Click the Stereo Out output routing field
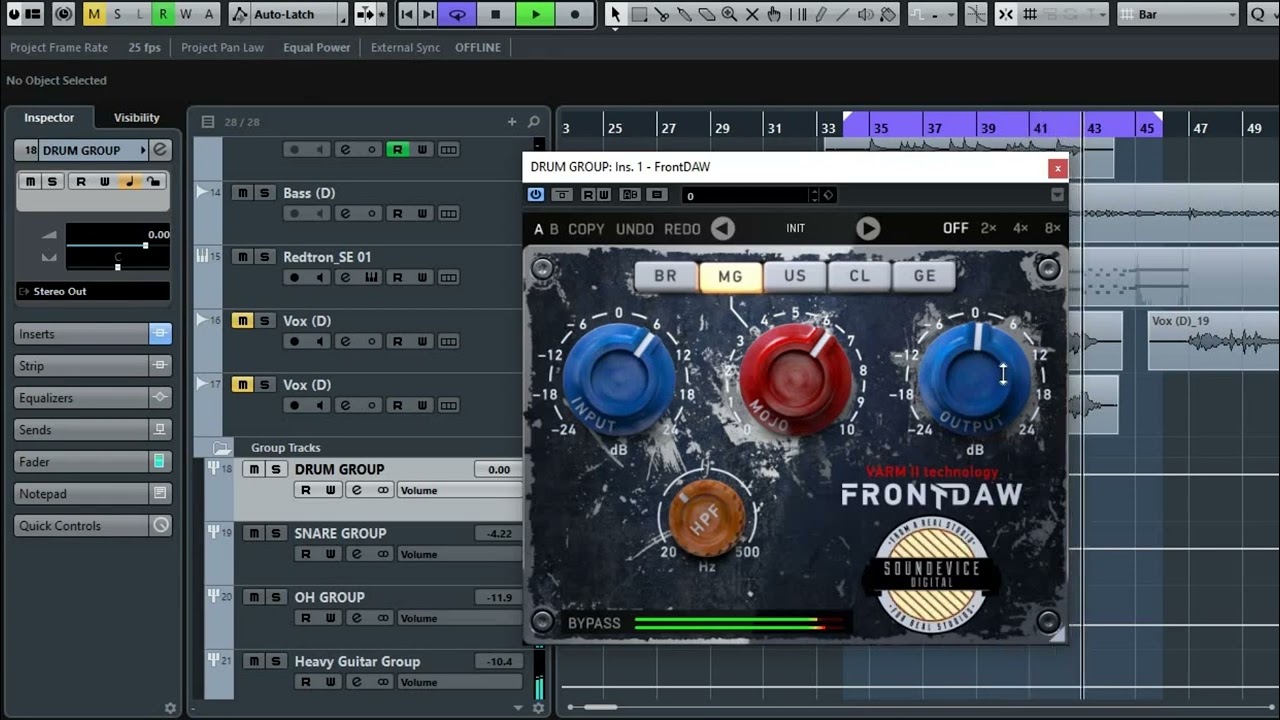Image resolution: width=1280 pixels, height=720 pixels. click(x=92, y=291)
